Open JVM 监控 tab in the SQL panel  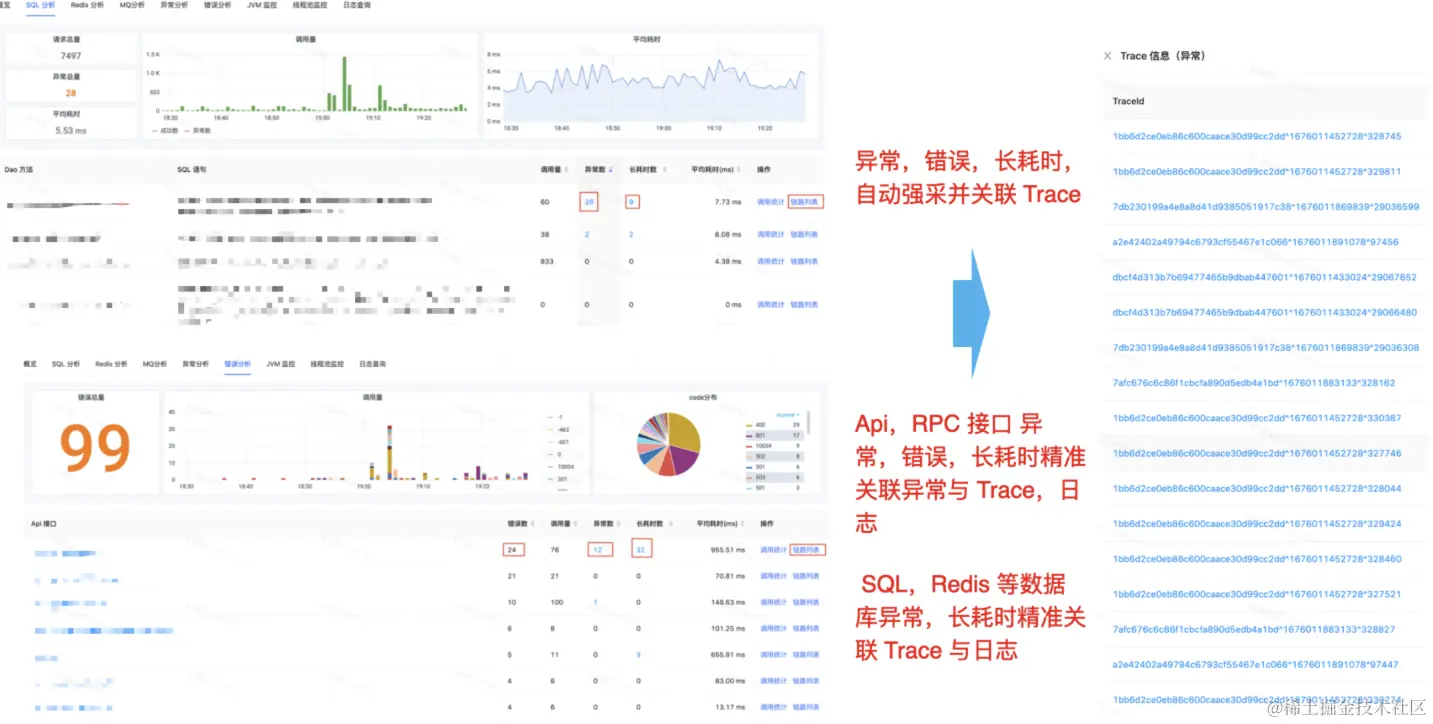pyautogui.click(x=261, y=5)
